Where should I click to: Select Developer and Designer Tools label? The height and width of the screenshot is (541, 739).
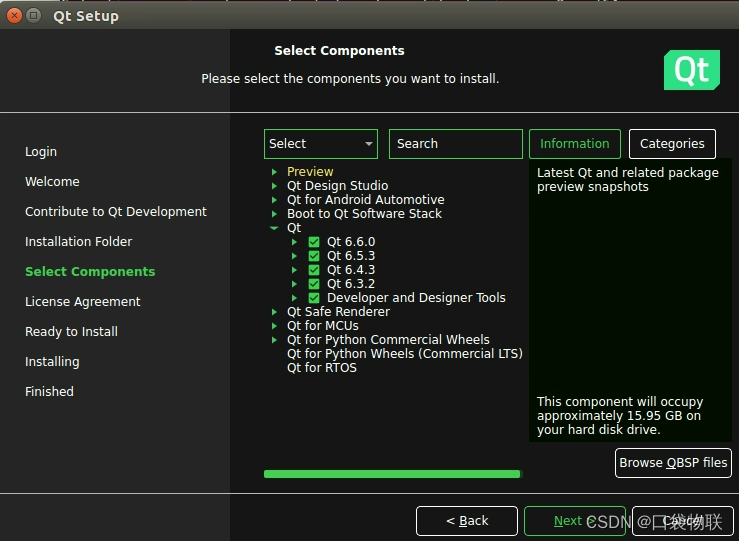pos(416,298)
